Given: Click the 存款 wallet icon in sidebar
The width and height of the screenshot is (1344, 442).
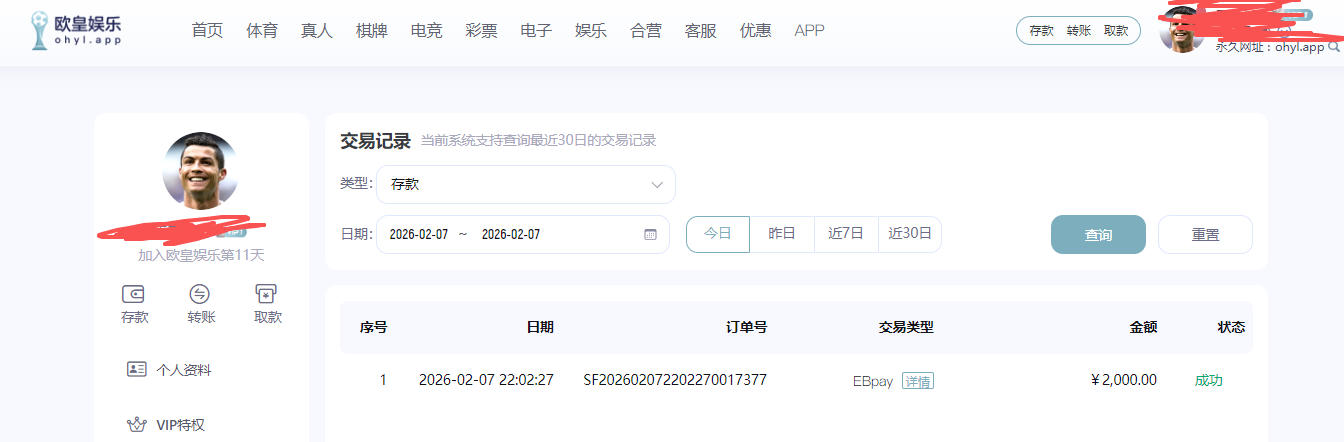Looking at the screenshot, I should (x=134, y=294).
